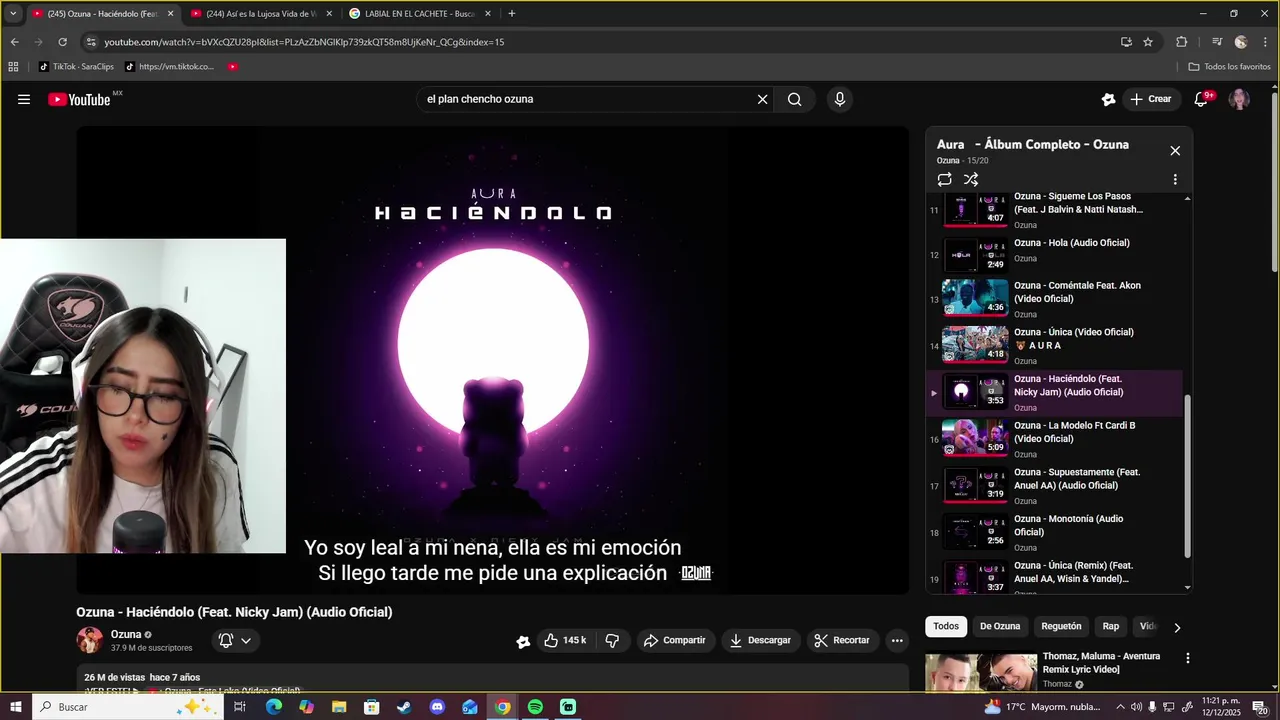Viewport: 1280px width, 720px height.
Task: Dislike the video with thumbs down
Action: [x=612, y=640]
